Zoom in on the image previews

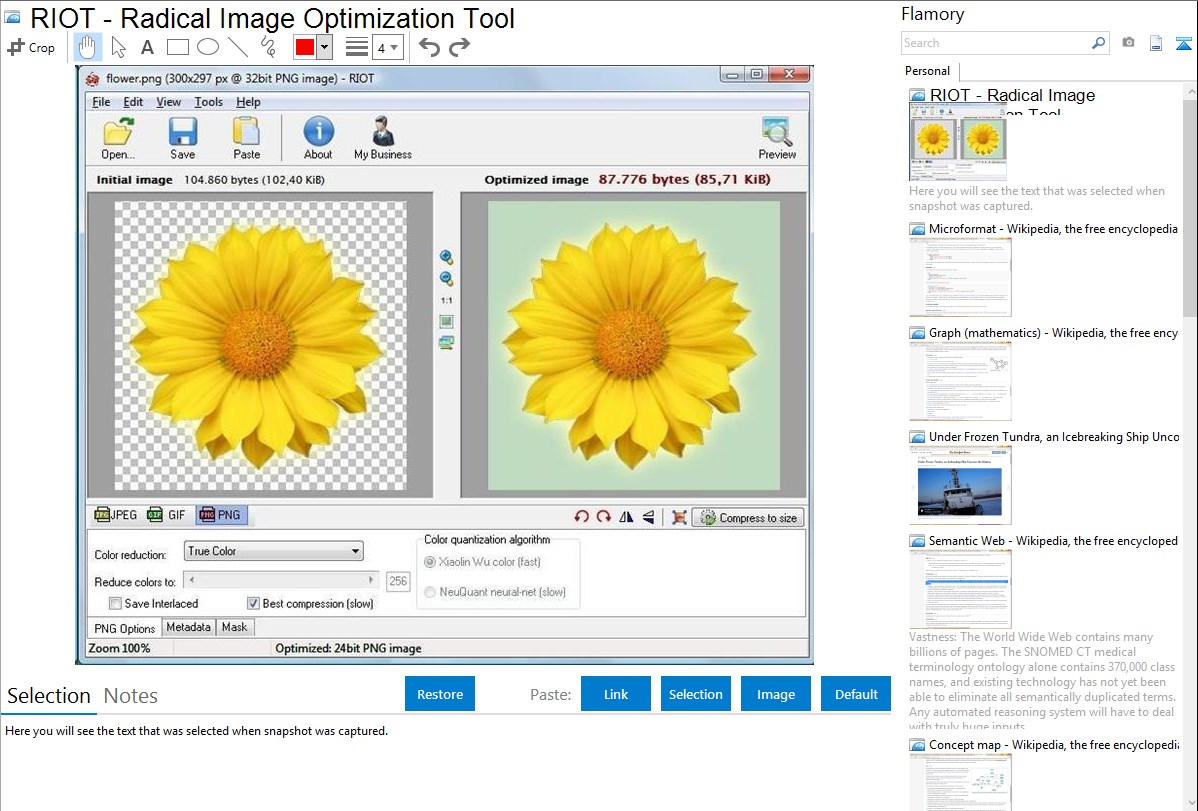446,258
